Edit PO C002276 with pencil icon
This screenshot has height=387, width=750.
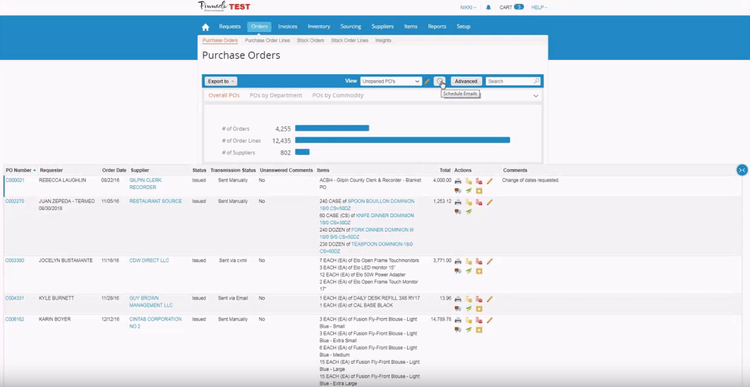pos(490,202)
